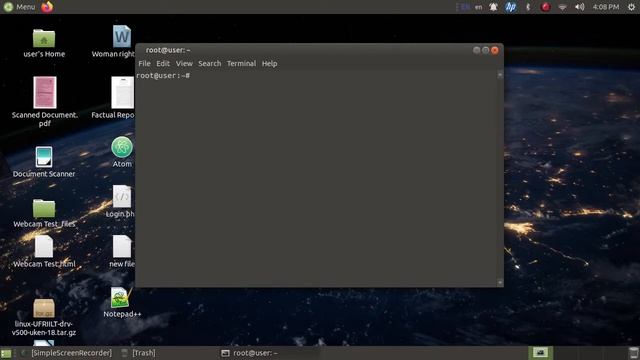Screen dimensions: 640x360
Task: Click the terminal scrollbar down arrow
Action: pos(500,282)
